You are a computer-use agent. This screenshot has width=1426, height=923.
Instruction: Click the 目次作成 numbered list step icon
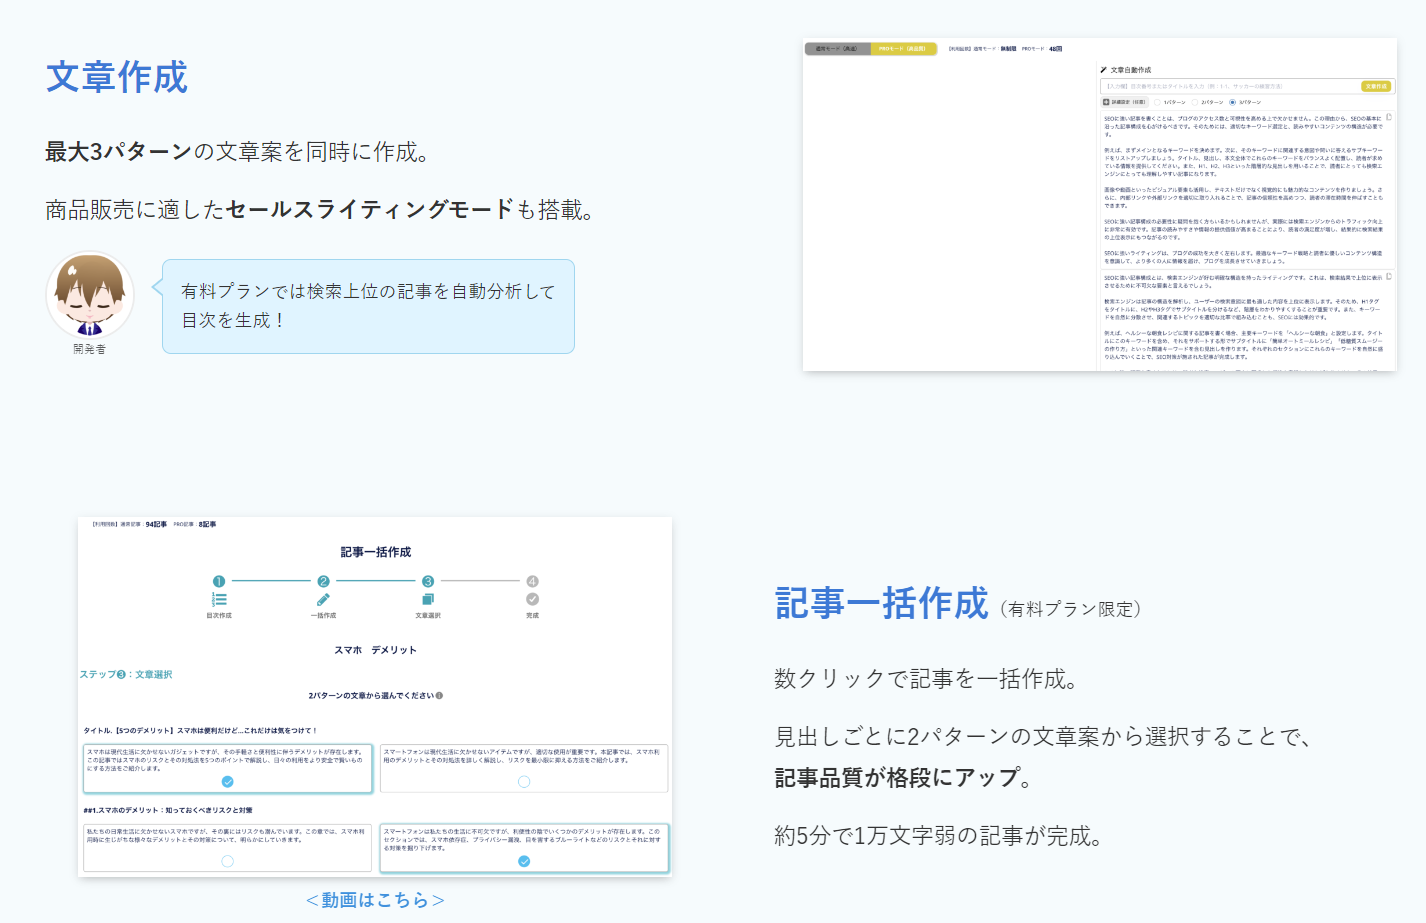[219, 599]
